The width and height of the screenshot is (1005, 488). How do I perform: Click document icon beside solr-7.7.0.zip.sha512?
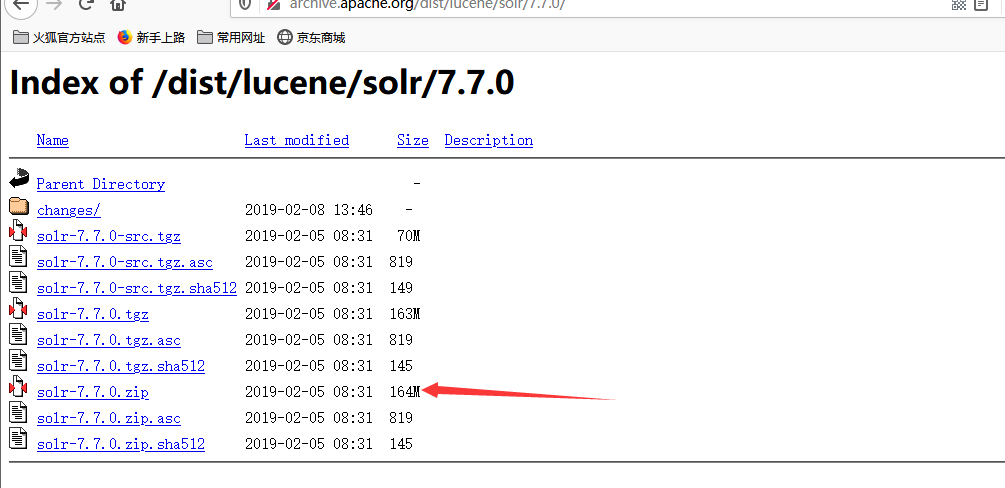[19, 439]
